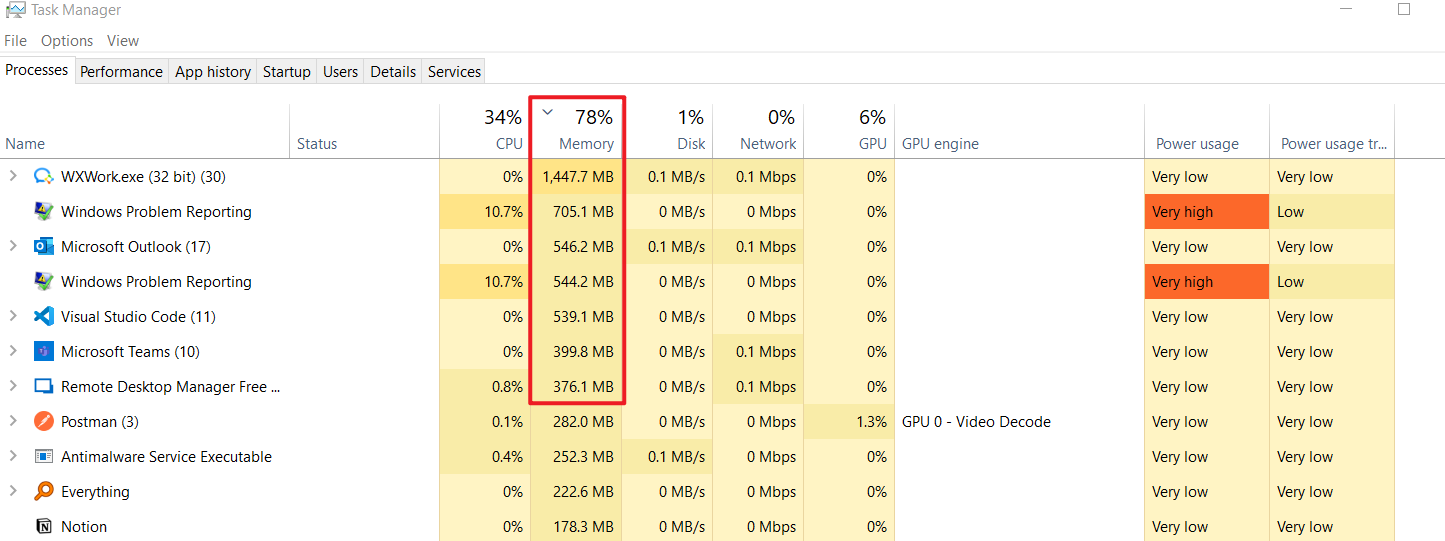Click the Task Manager title bar icon
1445x541 pixels.
tap(15, 10)
